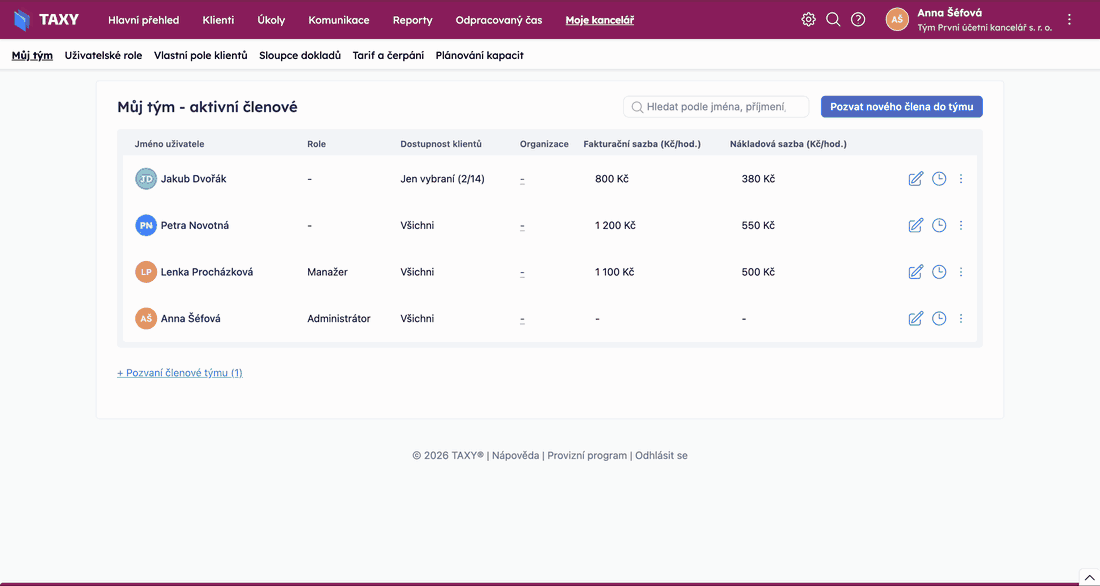Screen dimensions: 1100x586
Task: Click Lenka Procházková's LP avatar
Action: 145,272
